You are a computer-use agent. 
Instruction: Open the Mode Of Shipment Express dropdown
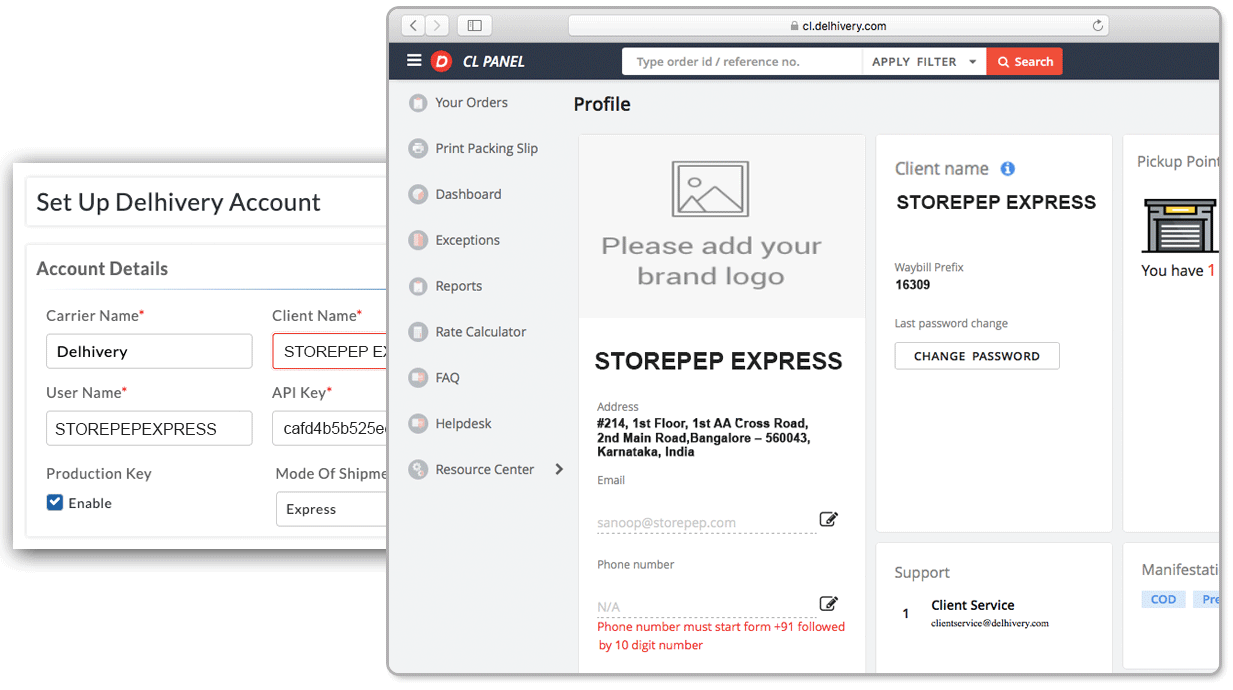pos(331,509)
